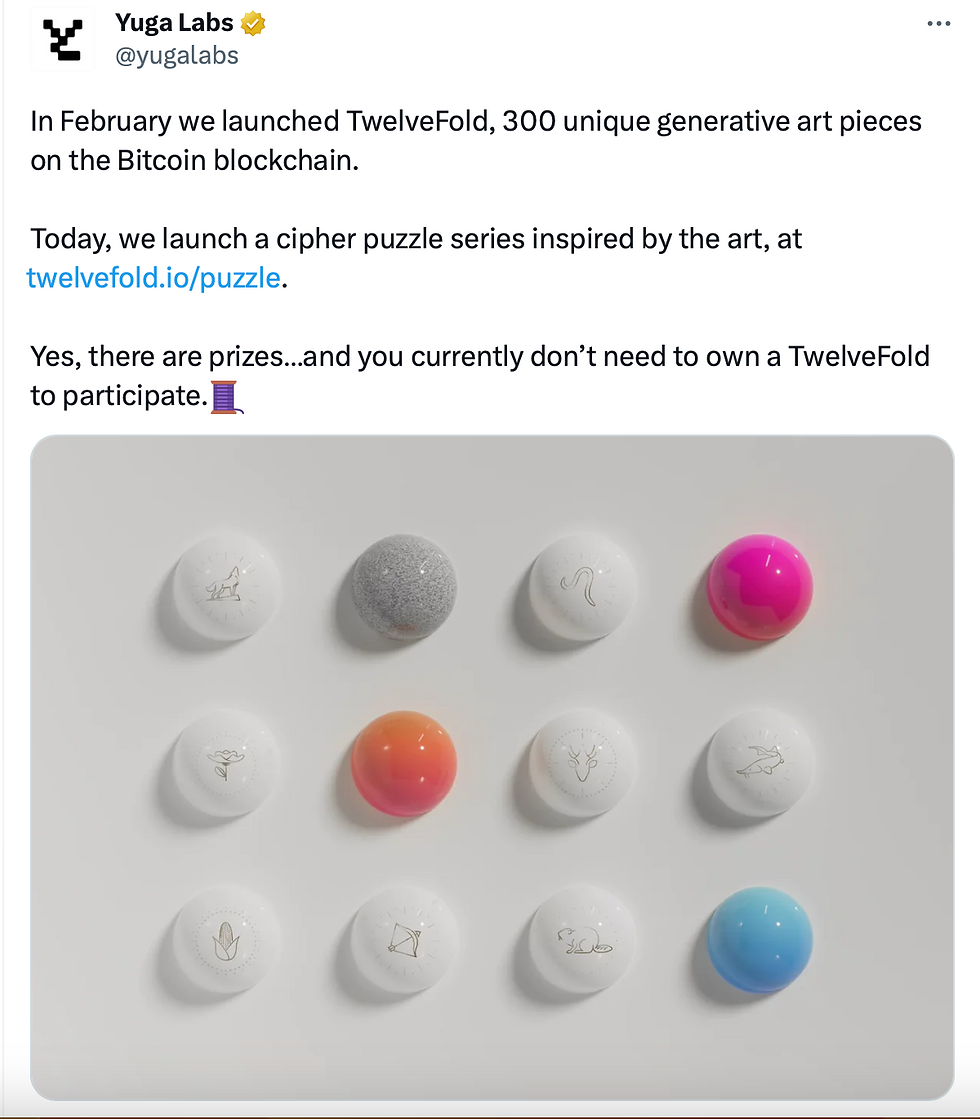
Task: Select the white sphere with flower icon
Action: coord(226,764)
